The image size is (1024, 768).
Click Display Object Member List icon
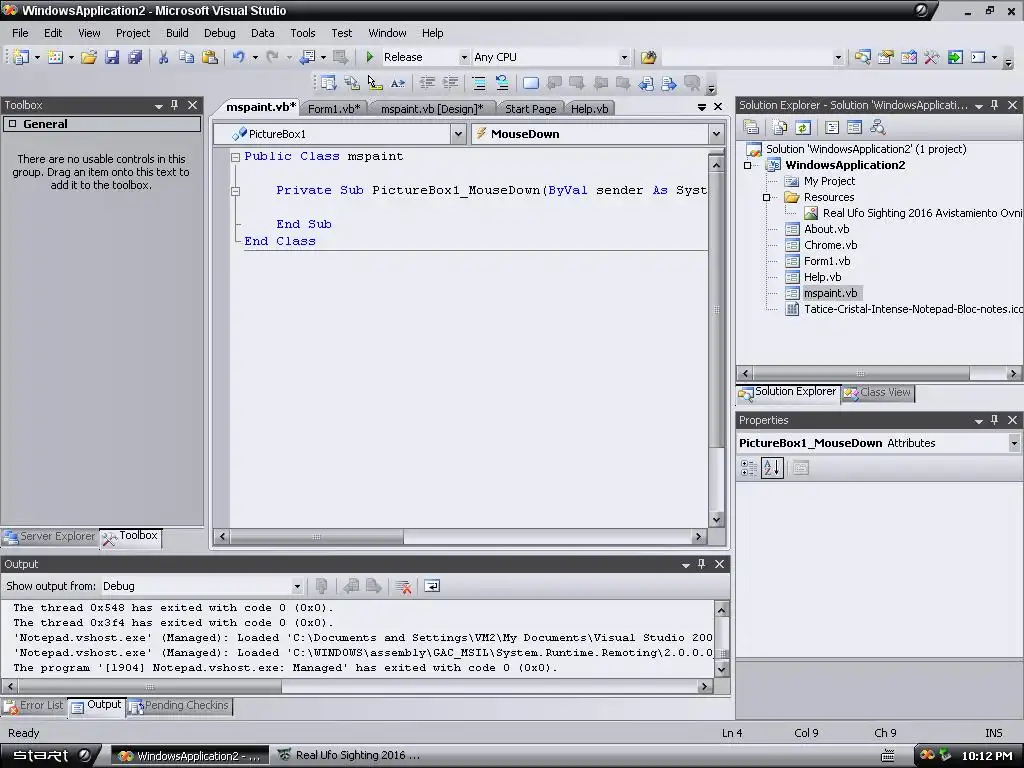click(x=328, y=83)
